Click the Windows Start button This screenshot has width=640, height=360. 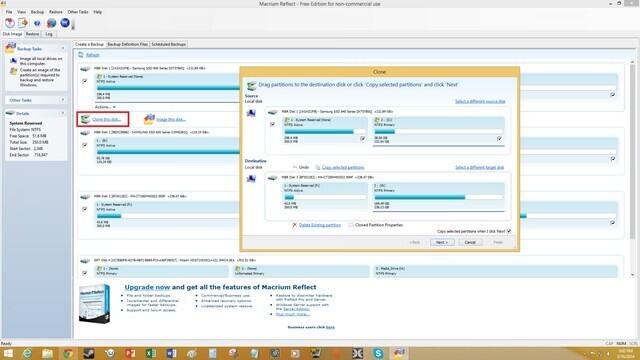pos(8,353)
